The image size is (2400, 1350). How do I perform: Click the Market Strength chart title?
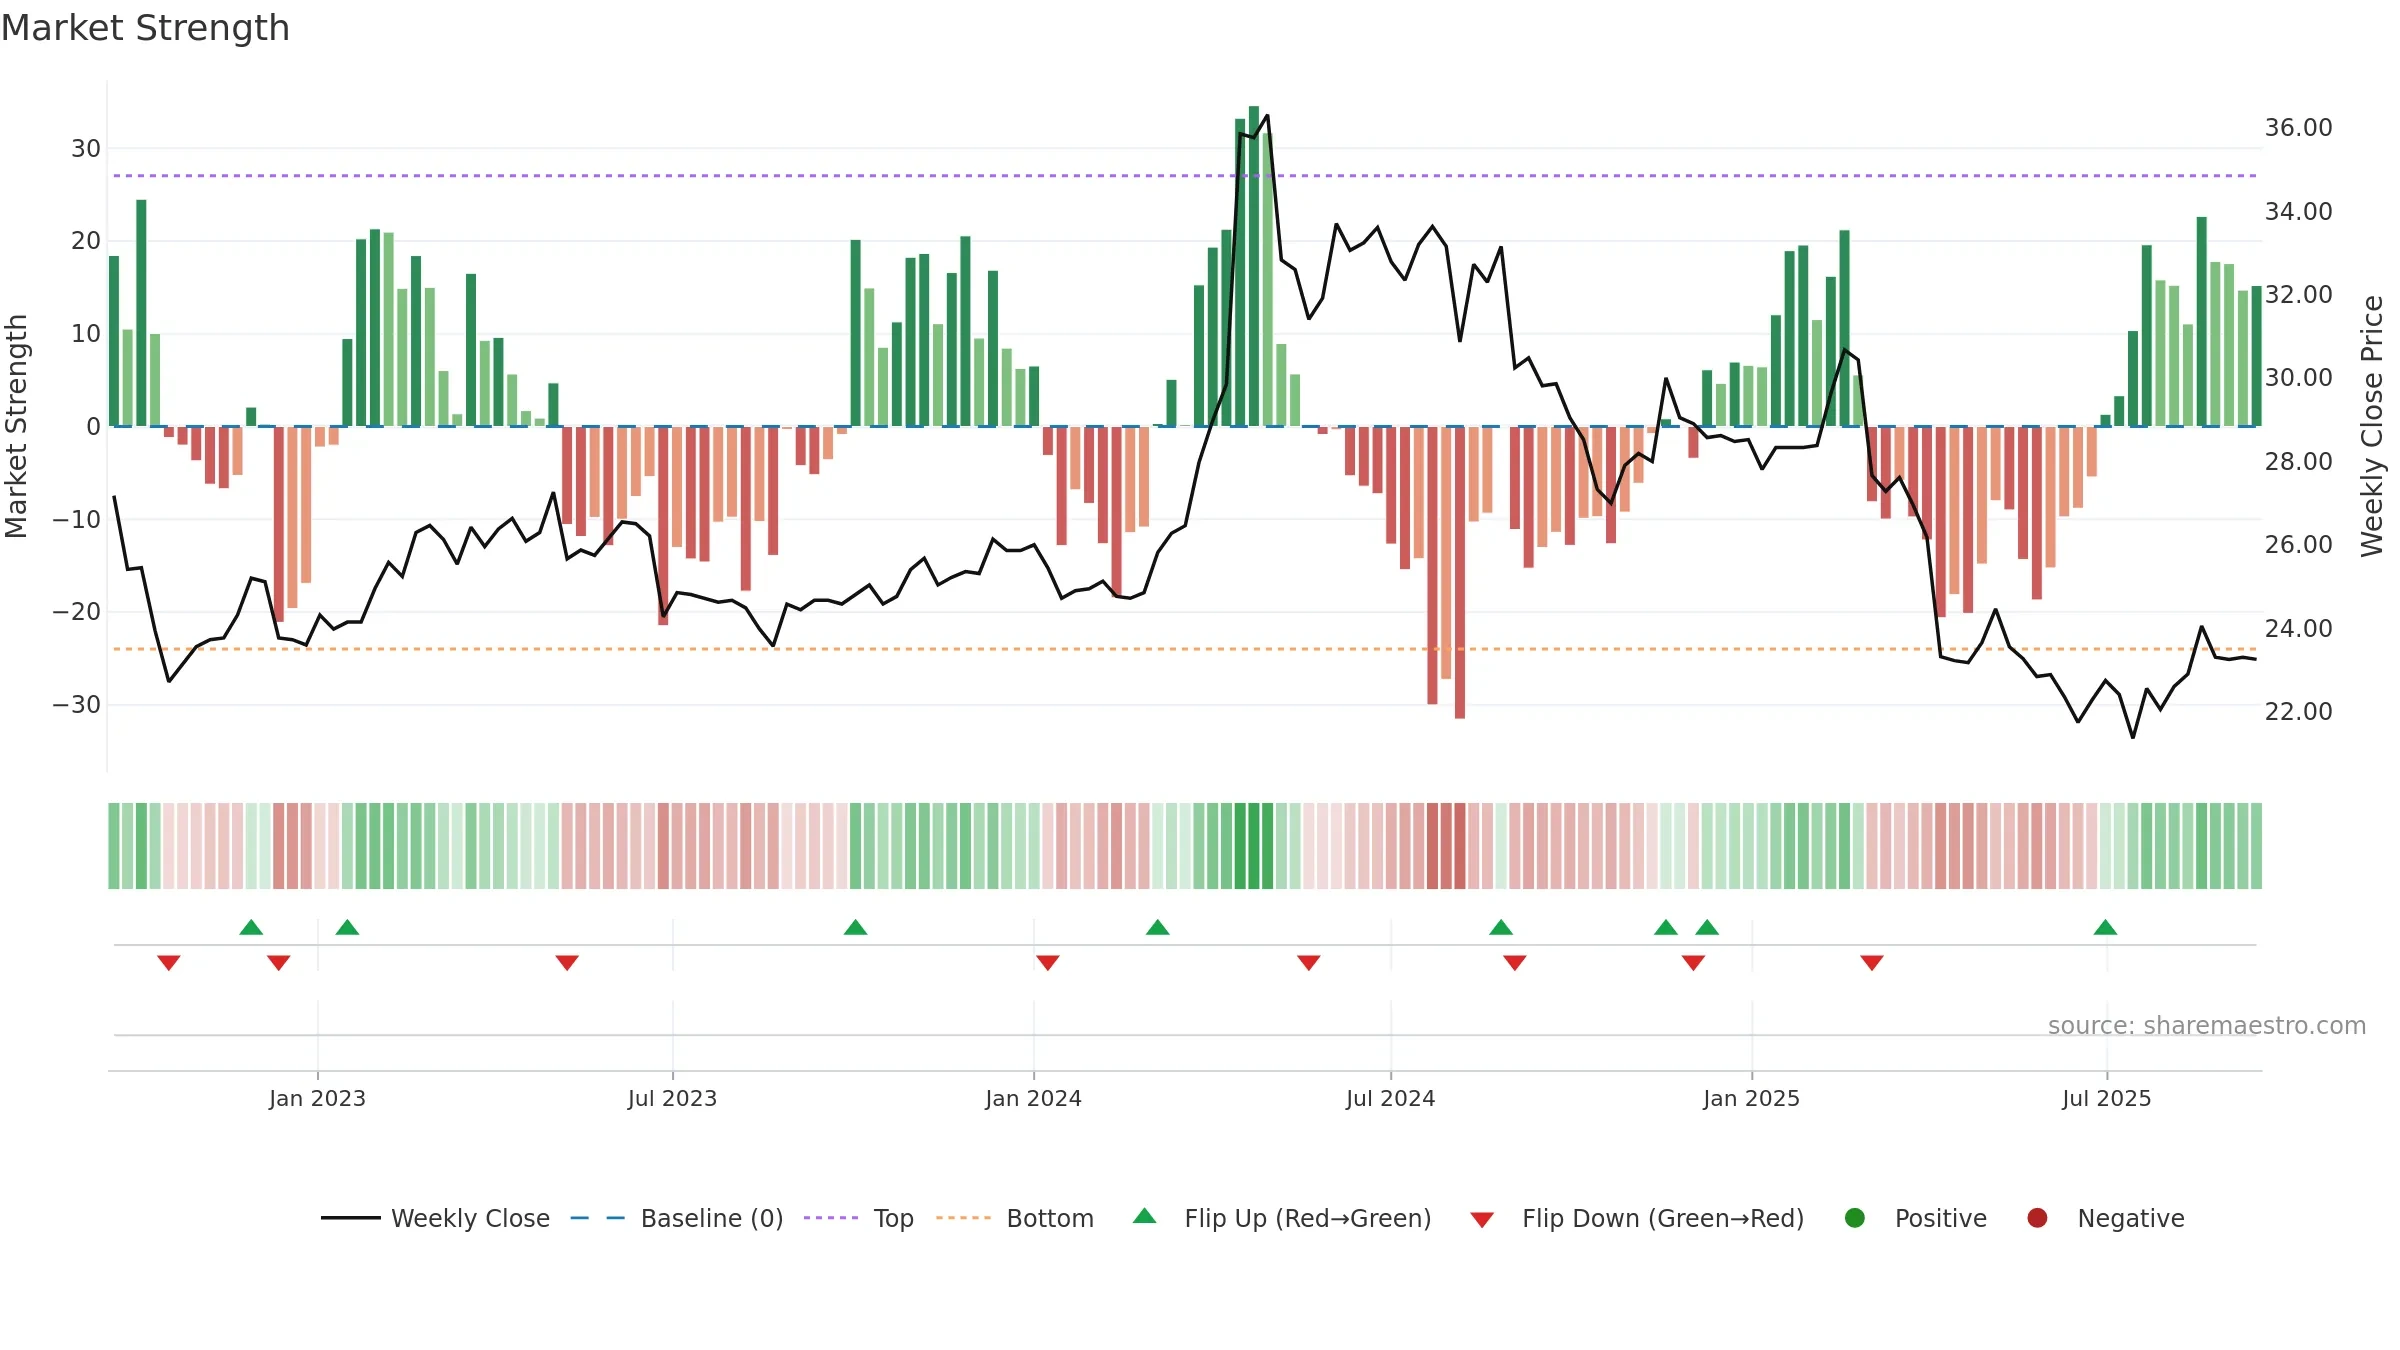(145, 28)
